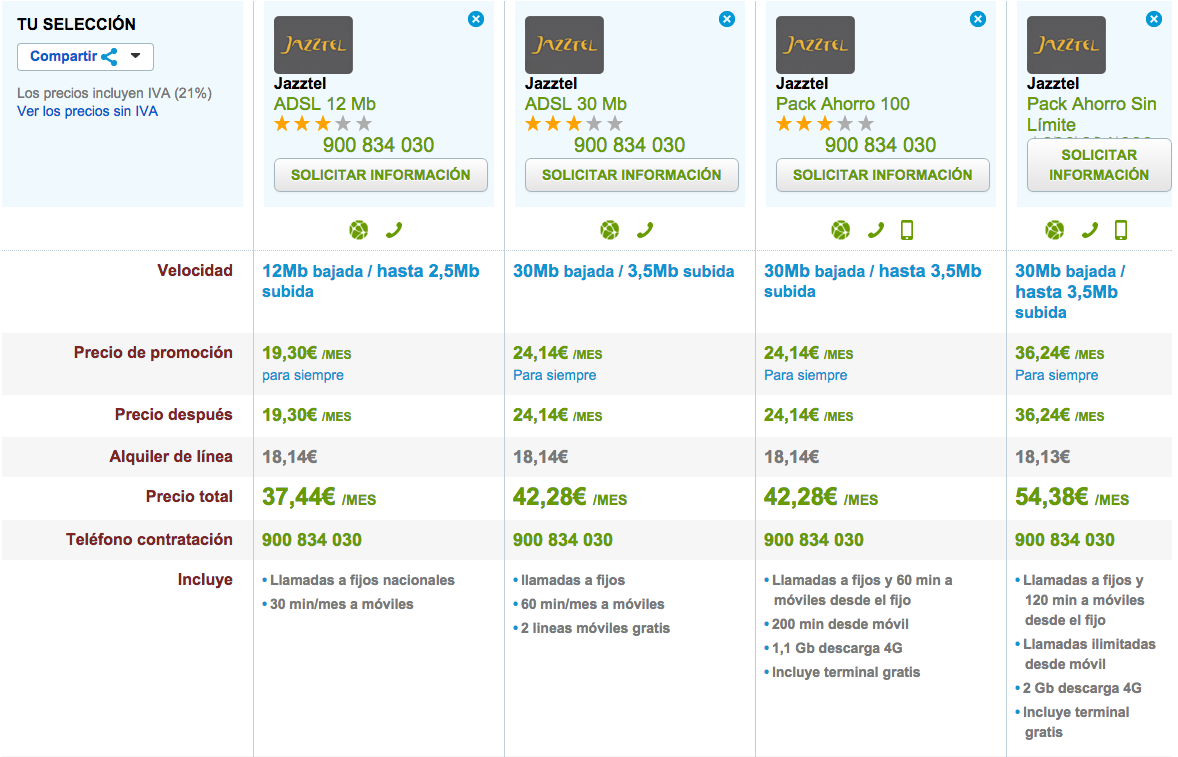Request information for ADSL 30 Mb

(632, 175)
